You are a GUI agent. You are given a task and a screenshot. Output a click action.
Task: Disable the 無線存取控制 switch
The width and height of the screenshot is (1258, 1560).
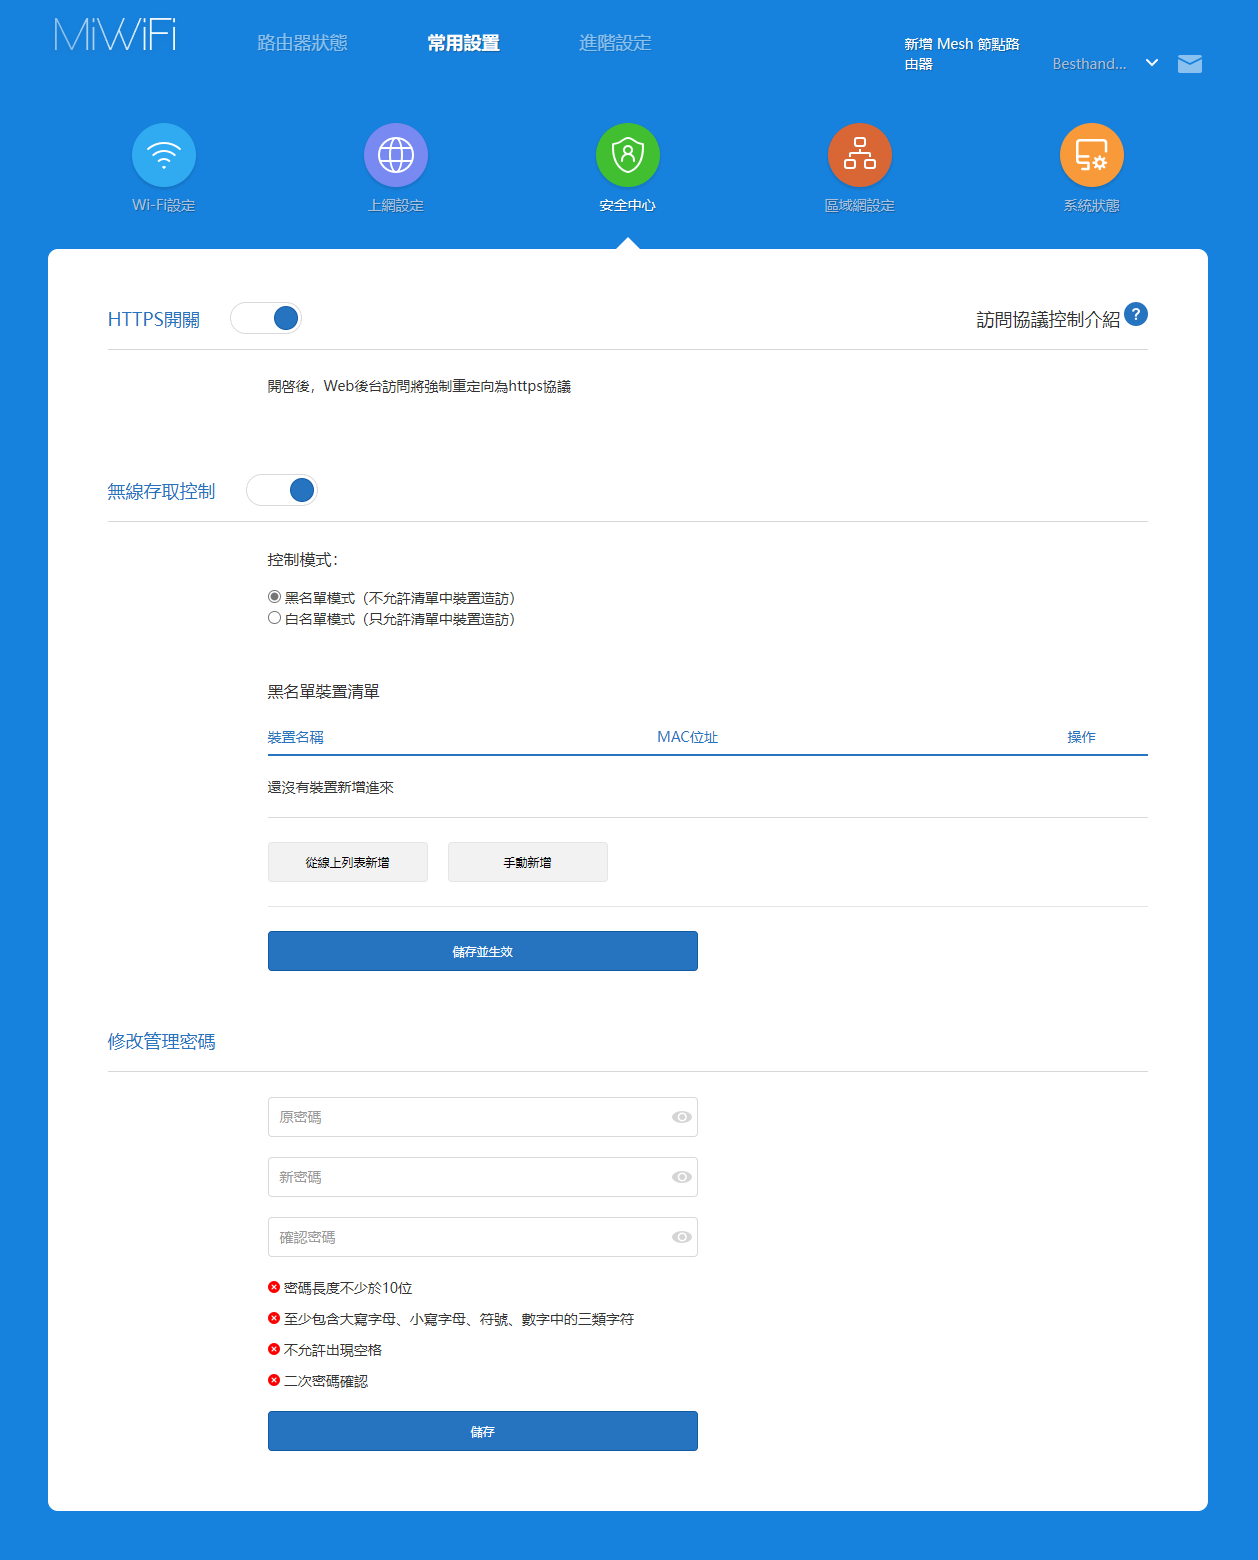click(x=282, y=490)
